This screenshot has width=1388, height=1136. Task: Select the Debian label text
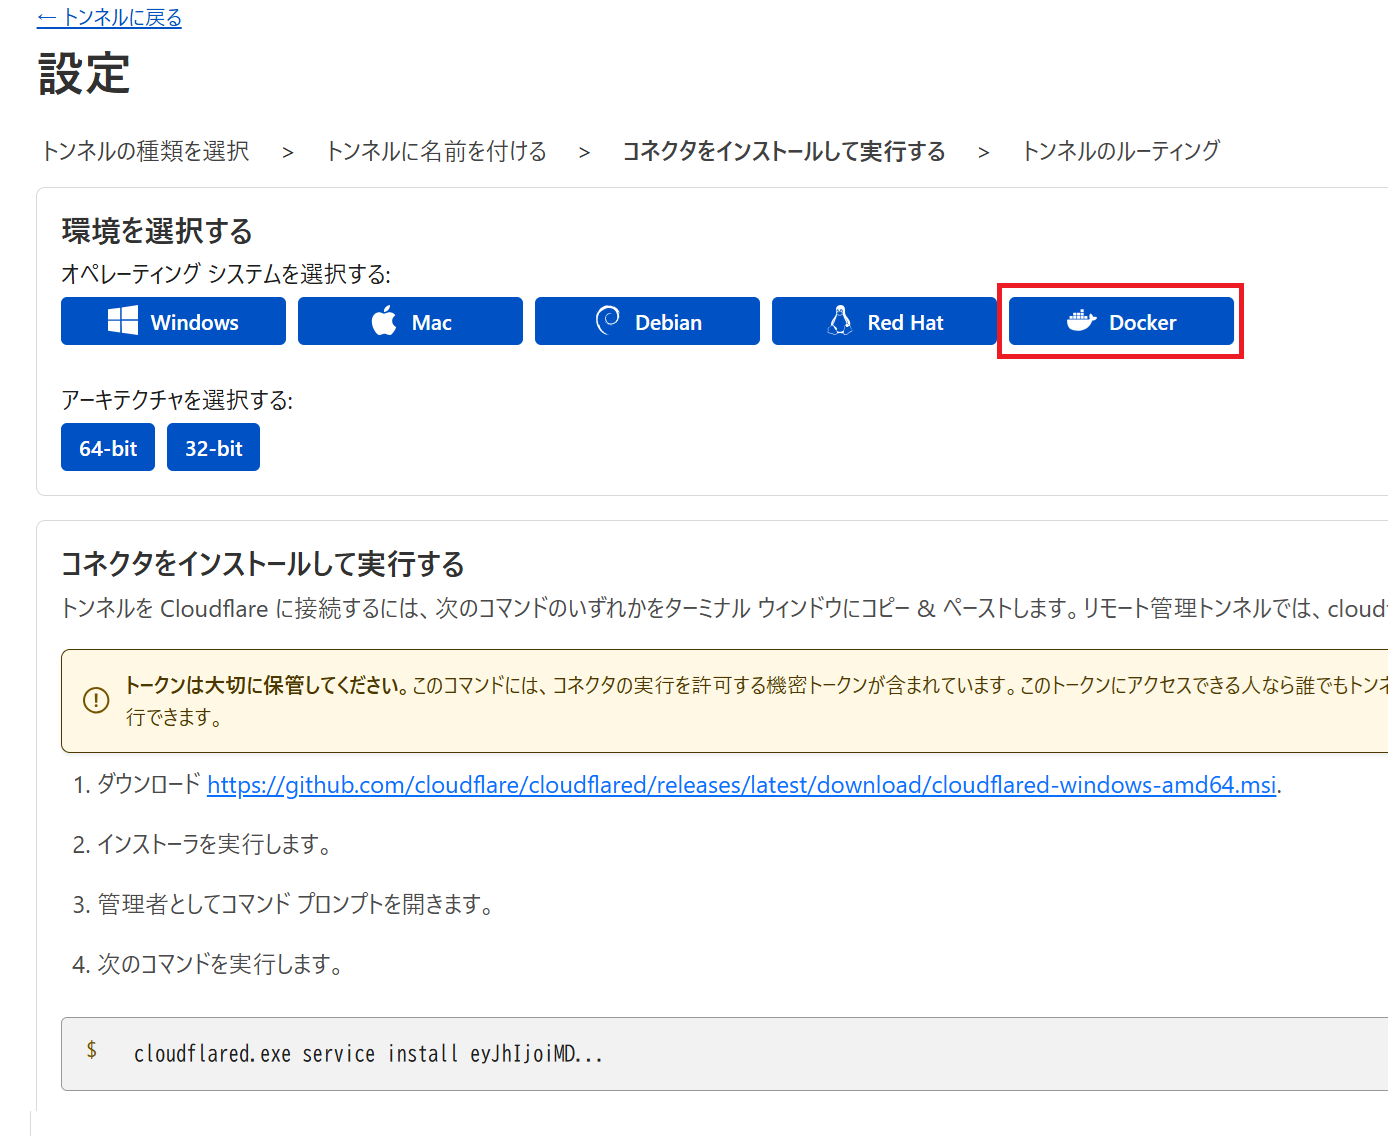click(669, 322)
